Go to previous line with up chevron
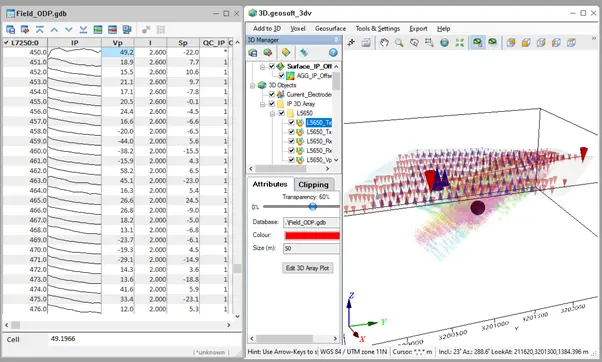 54,30
